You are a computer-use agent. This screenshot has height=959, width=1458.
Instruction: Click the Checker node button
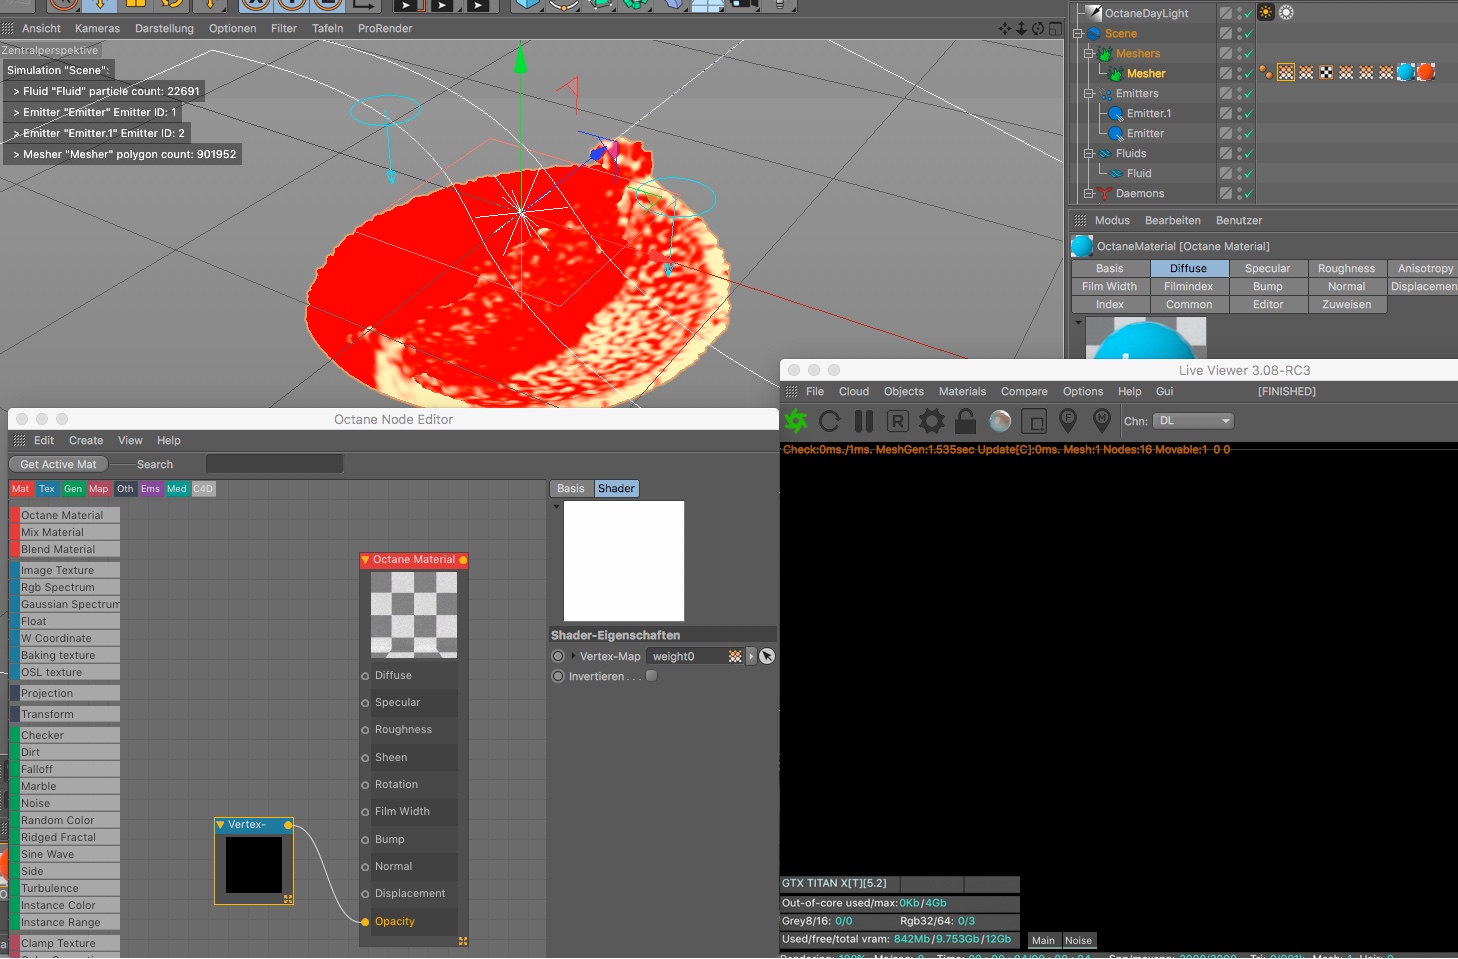click(x=65, y=736)
